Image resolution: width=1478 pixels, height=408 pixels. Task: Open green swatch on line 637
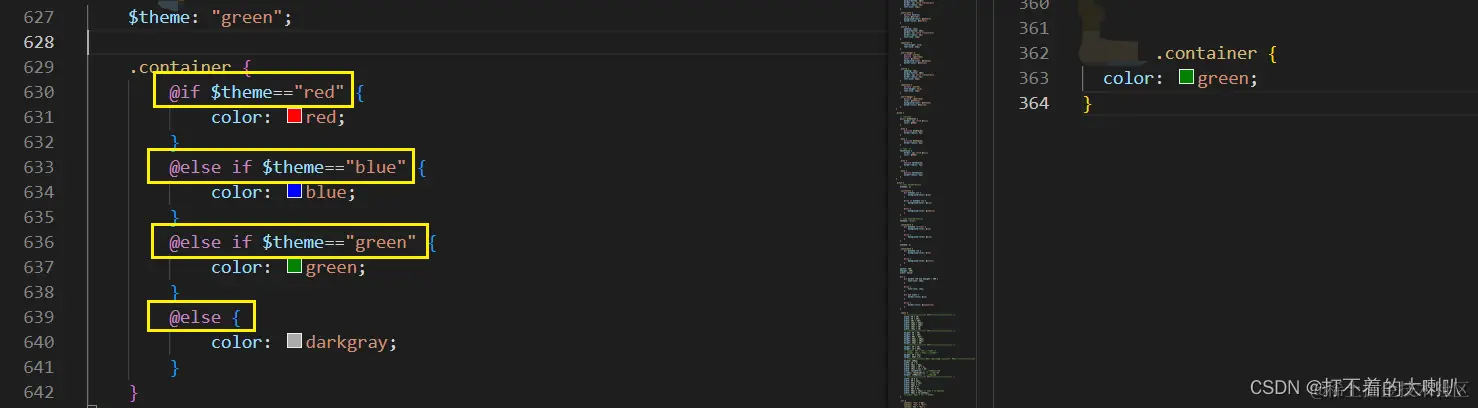[295, 267]
